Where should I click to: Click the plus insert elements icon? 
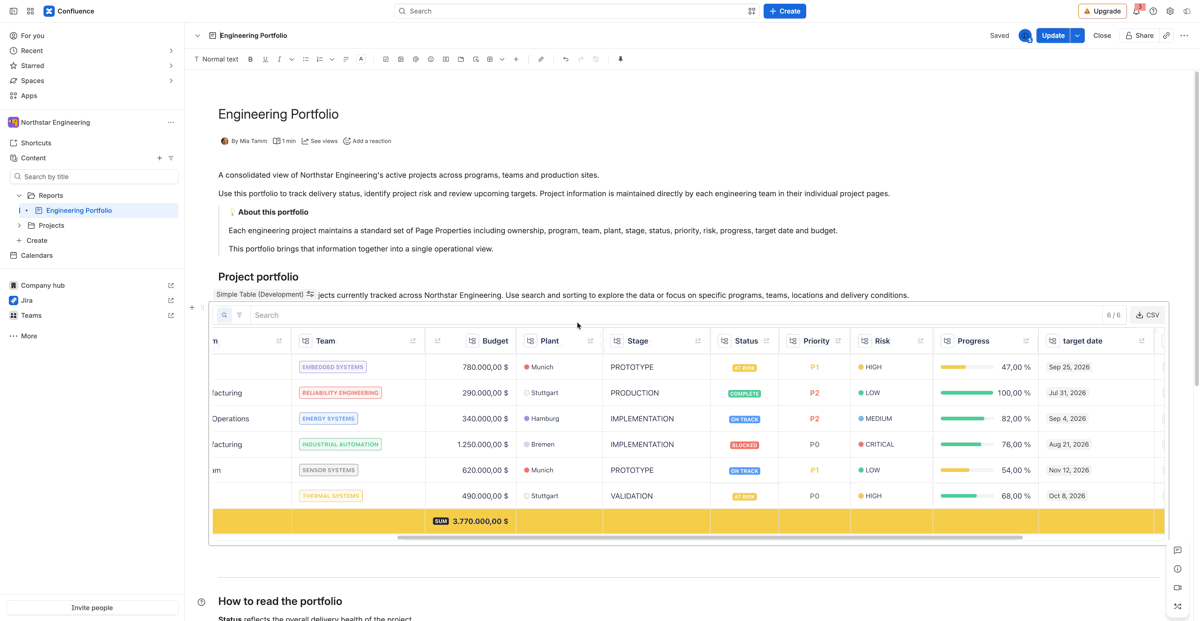[x=516, y=59]
